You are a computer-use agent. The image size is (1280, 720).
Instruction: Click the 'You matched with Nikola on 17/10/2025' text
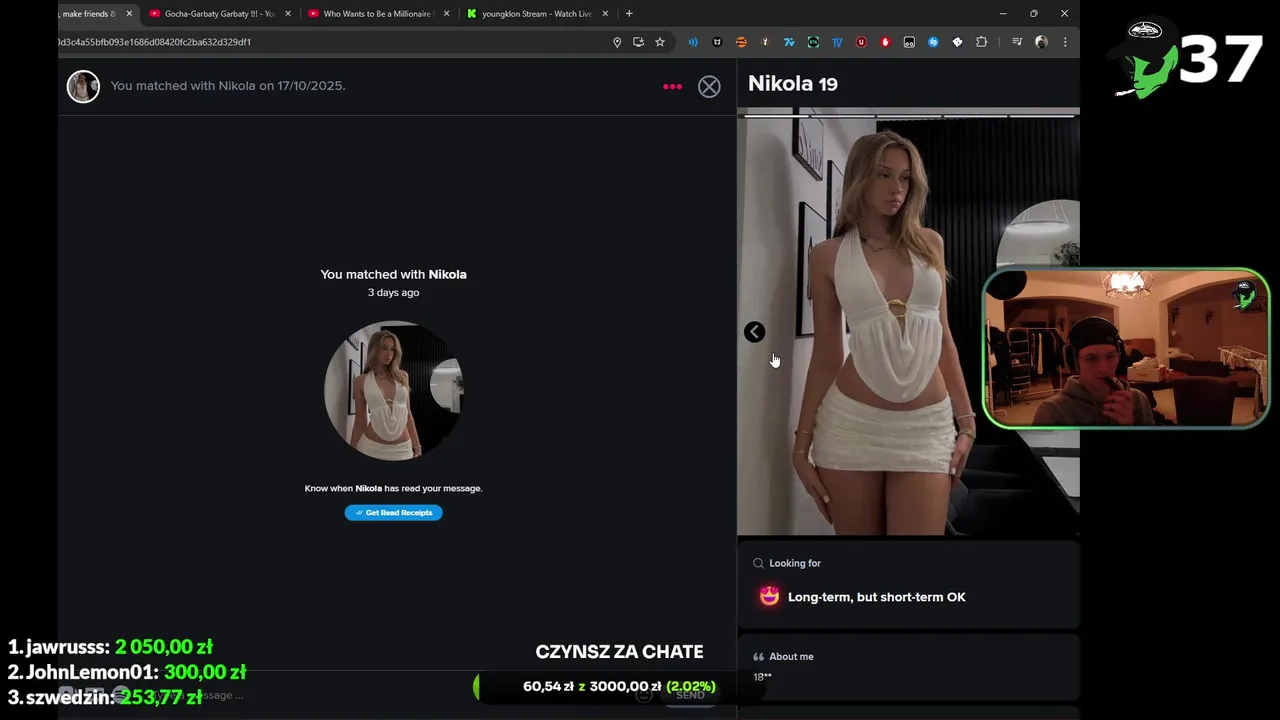coord(228,86)
